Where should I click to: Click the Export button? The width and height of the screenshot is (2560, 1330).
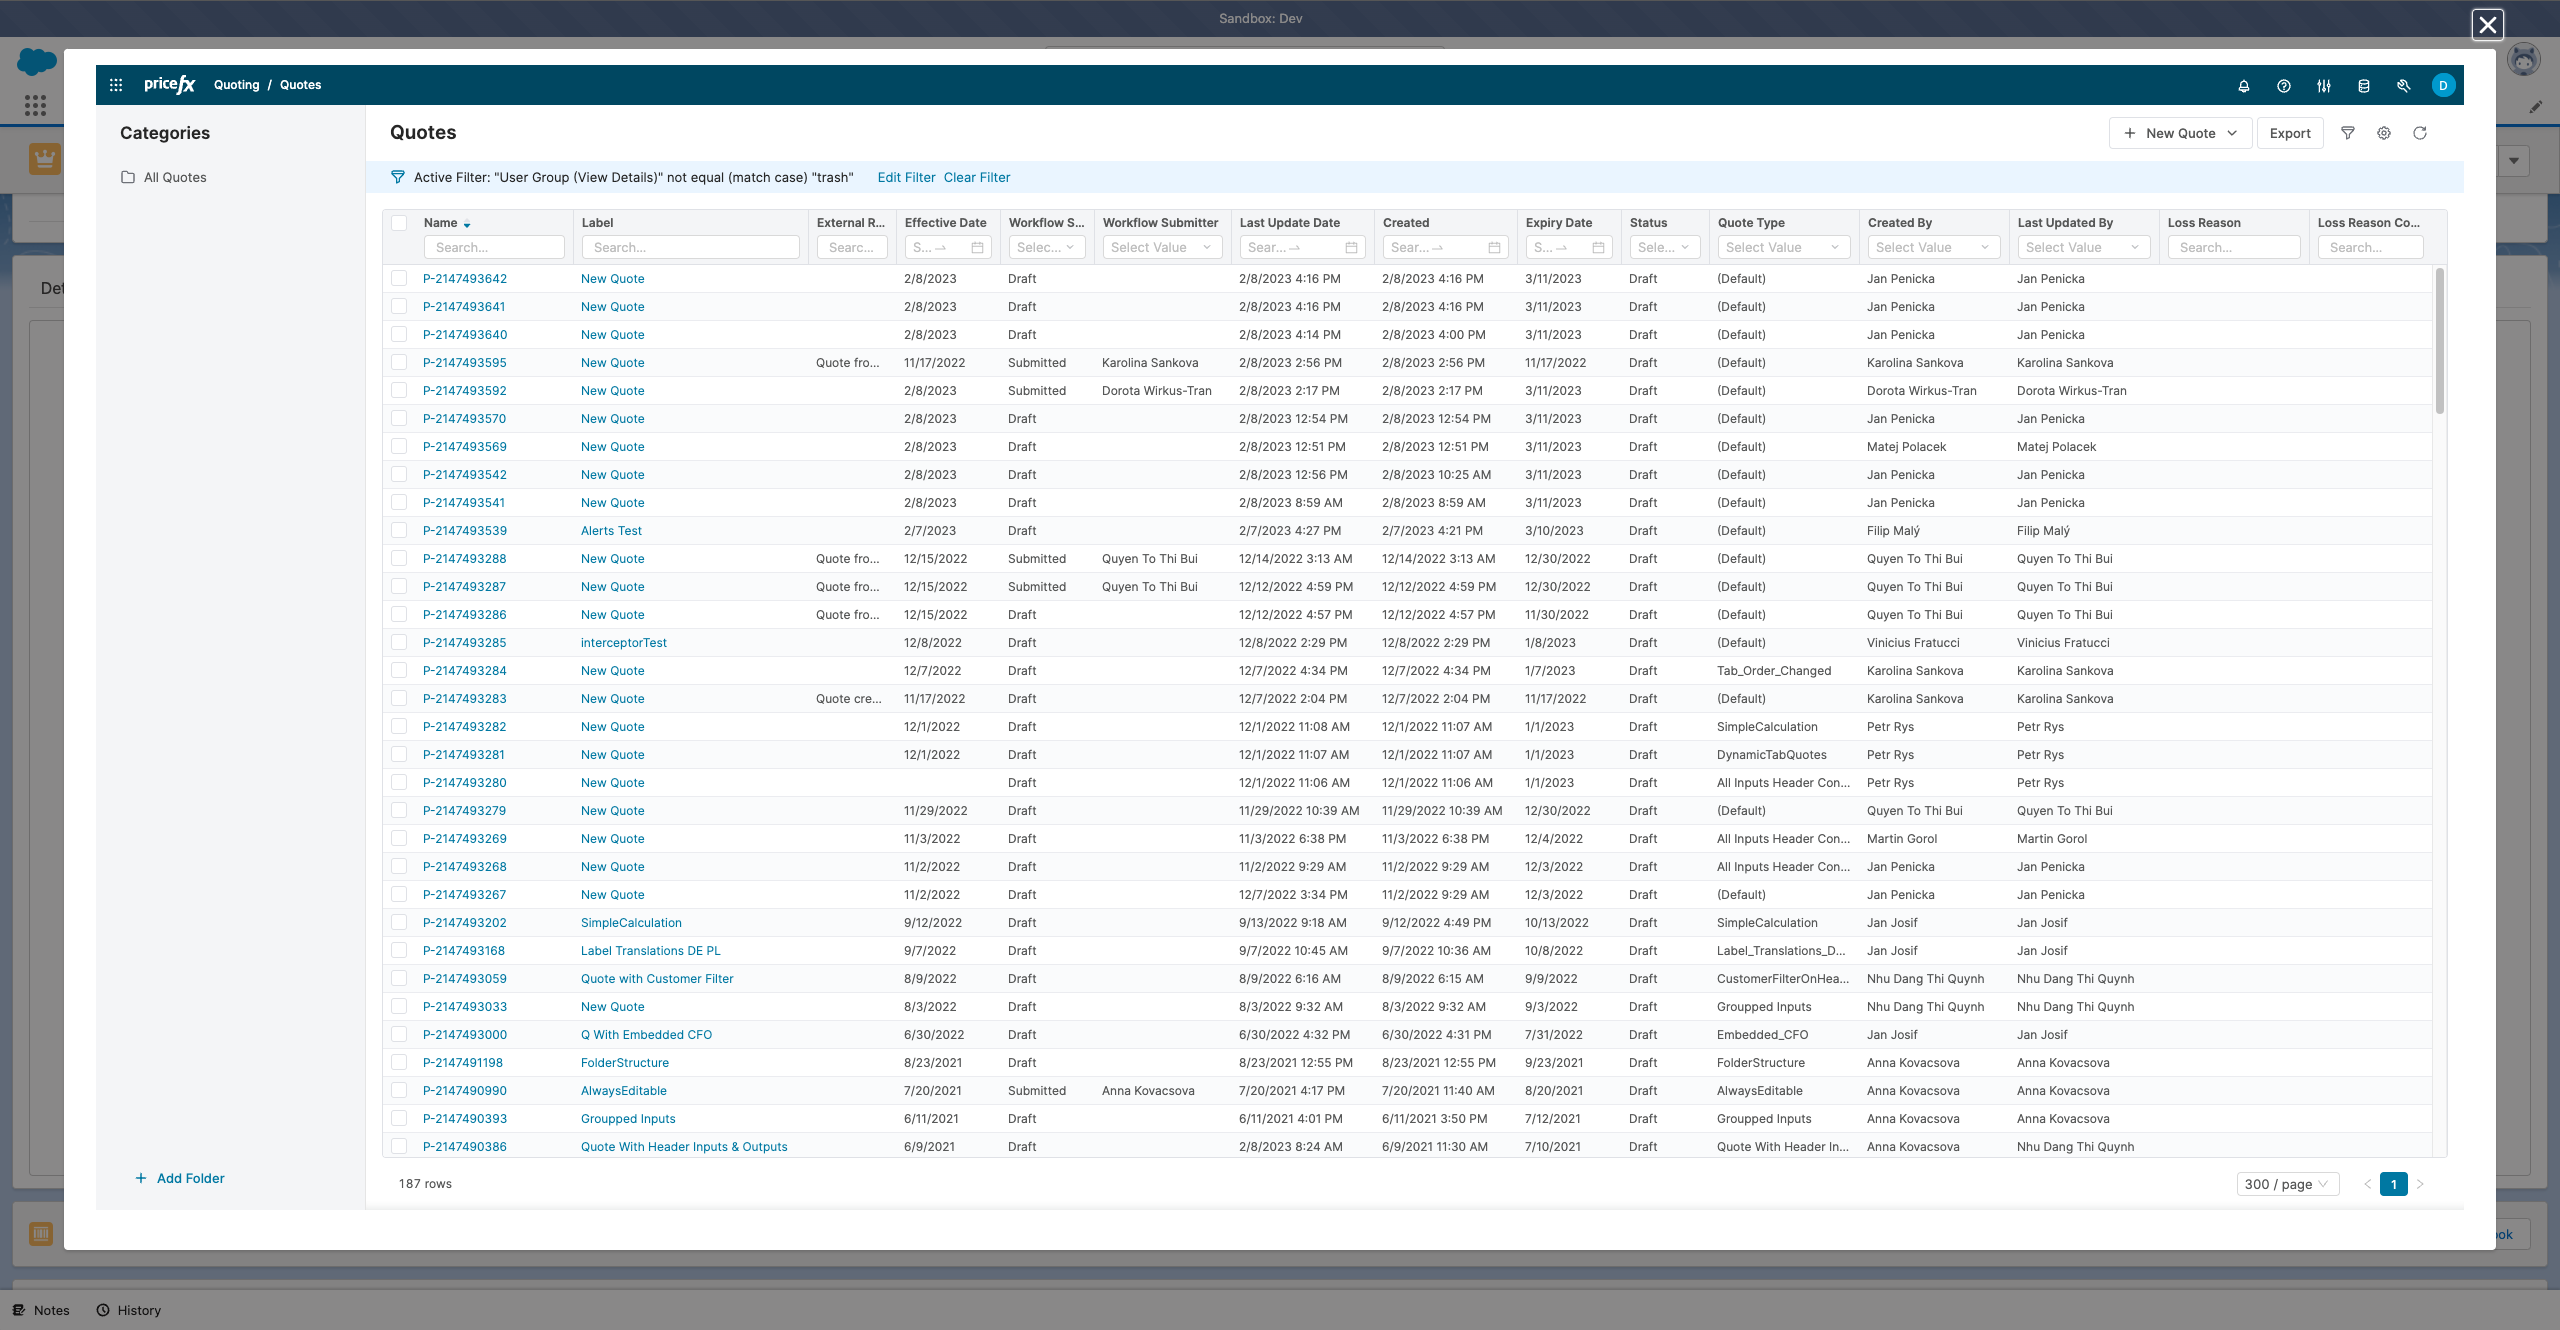point(2290,132)
